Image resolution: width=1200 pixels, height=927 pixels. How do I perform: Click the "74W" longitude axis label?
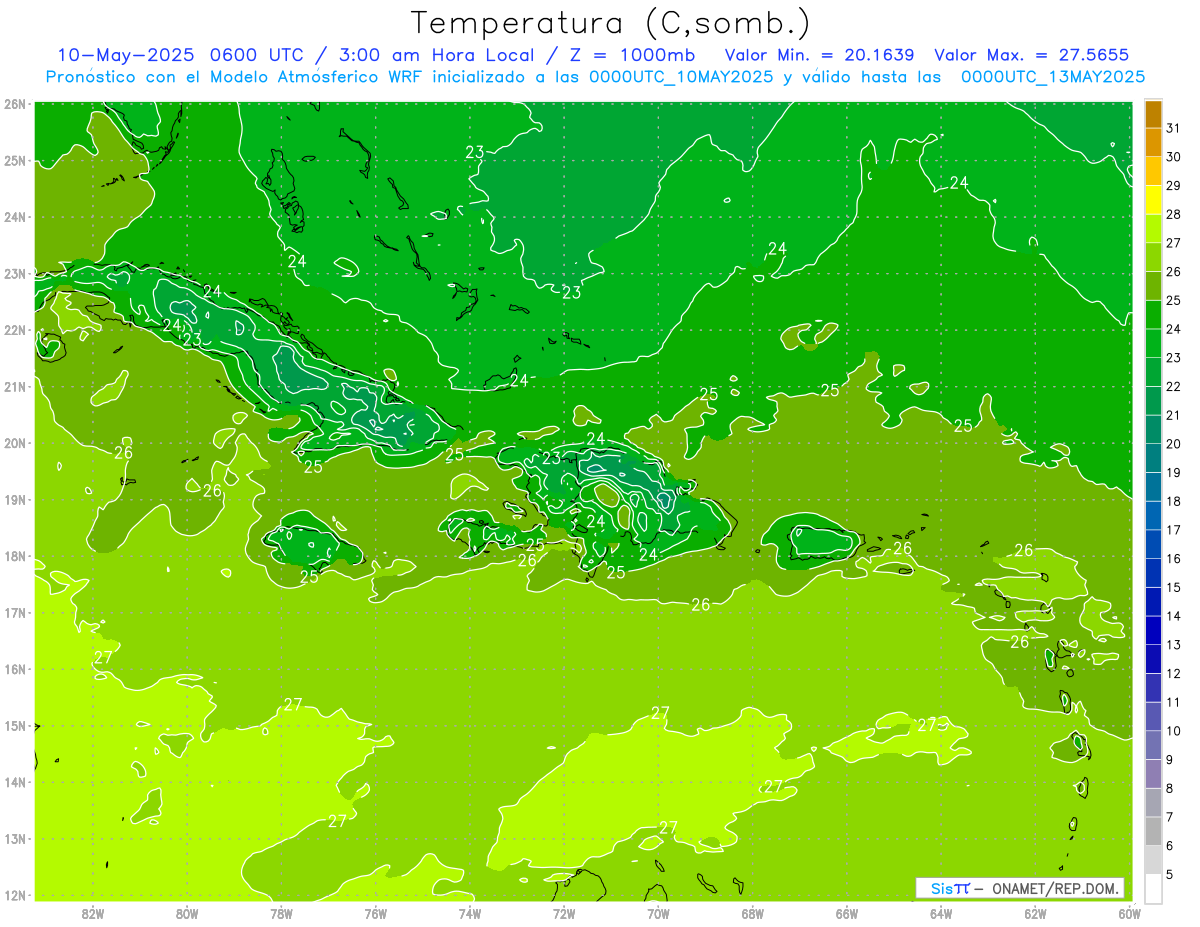pos(469,912)
